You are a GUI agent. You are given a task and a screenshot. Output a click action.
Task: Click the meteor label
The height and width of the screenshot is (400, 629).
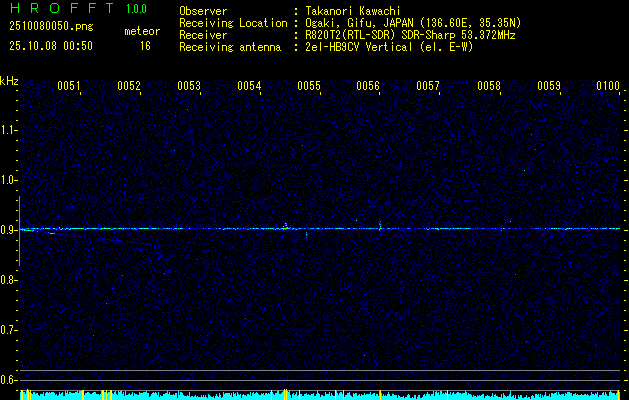click(x=142, y=31)
